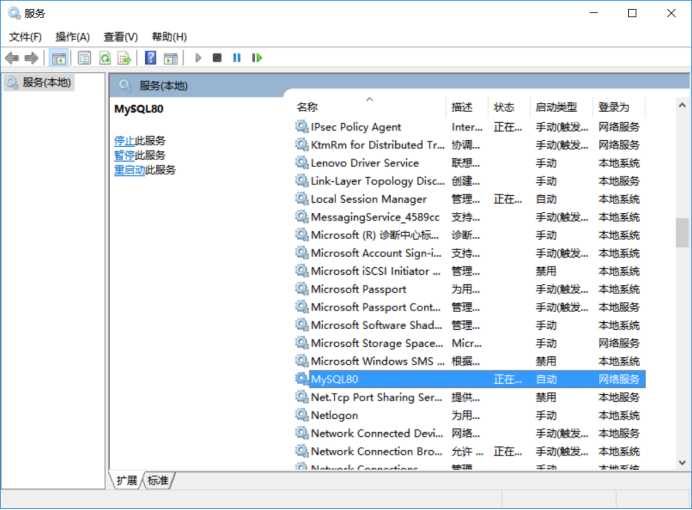This screenshot has height=510, width=692.
Task: Click the Forward arrow in the toolbar
Action: [x=31, y=58]
